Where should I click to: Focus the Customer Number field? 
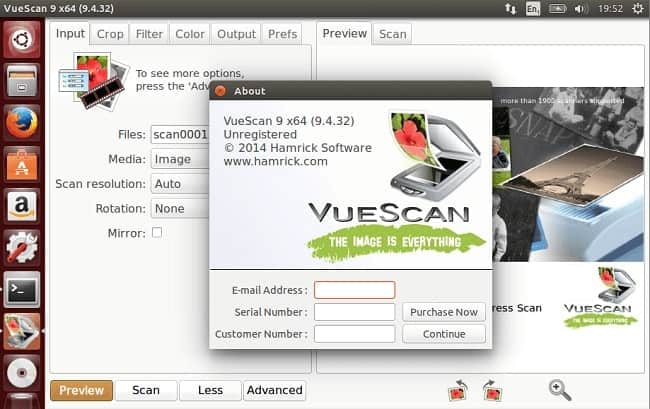[354, 334]
